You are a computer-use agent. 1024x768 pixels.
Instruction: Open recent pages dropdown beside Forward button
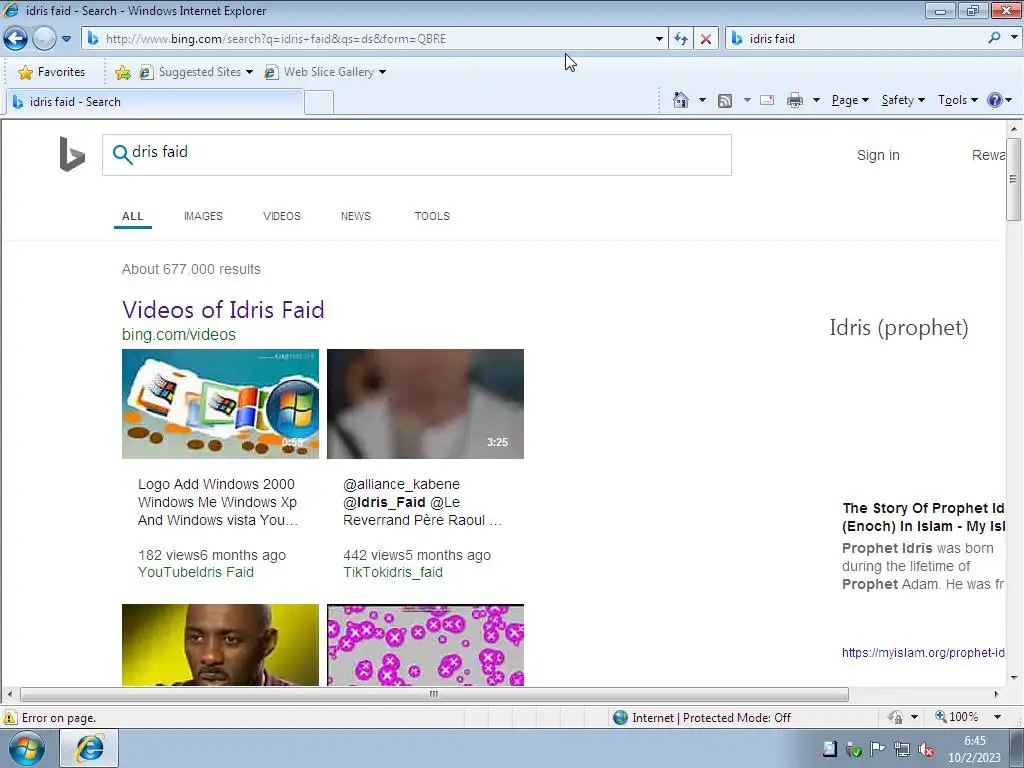click(66, 39)
